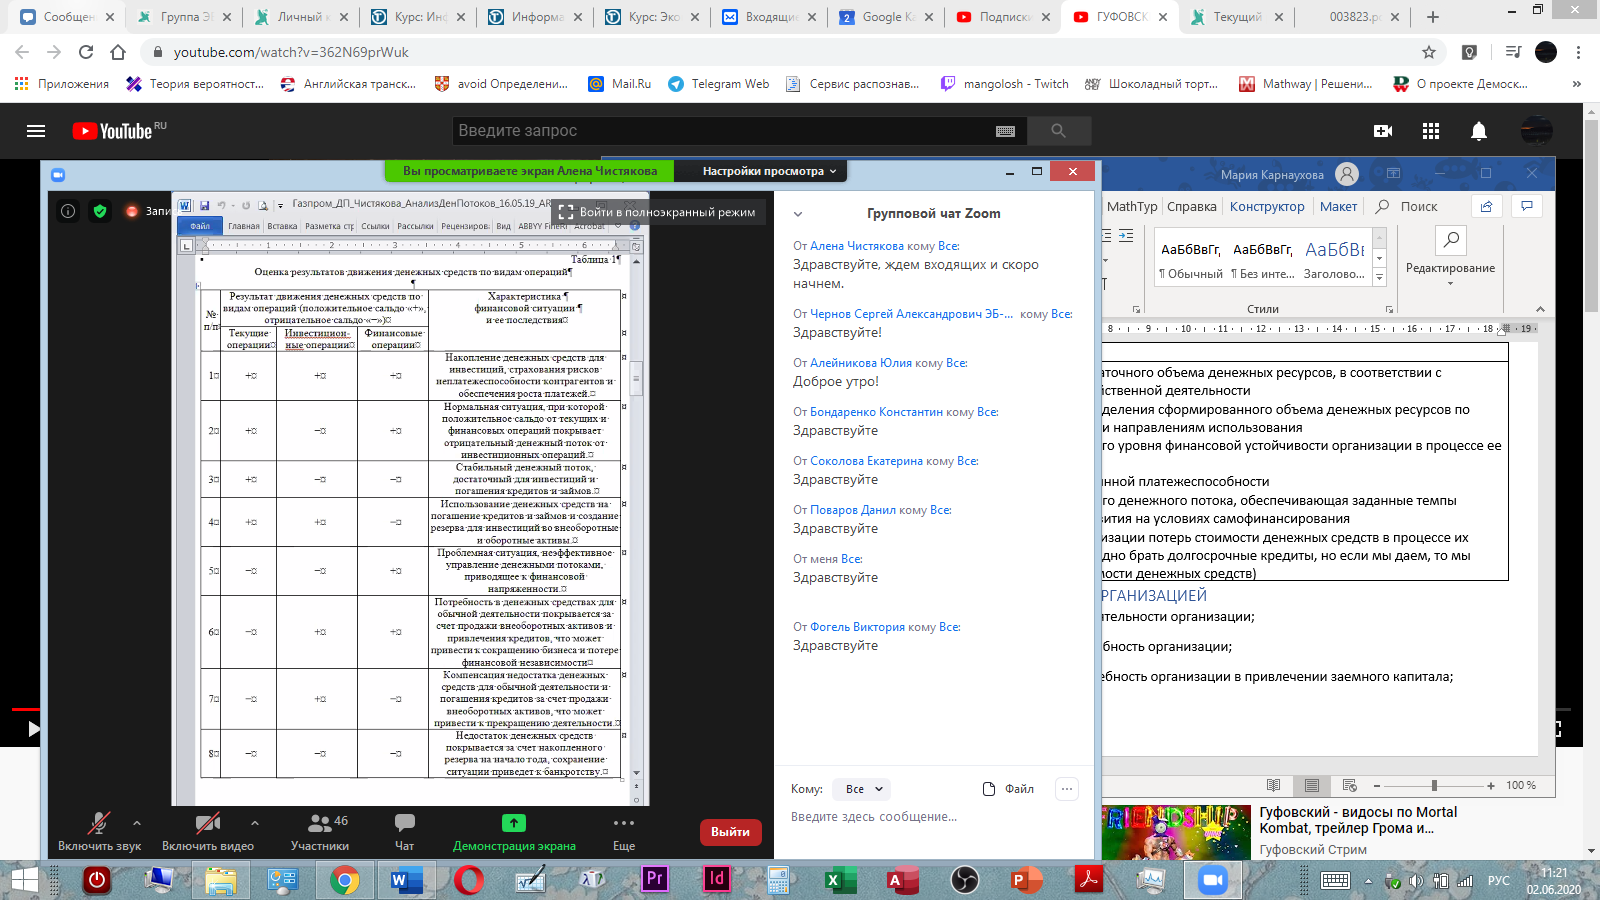Turn on video in Zoom toolbar
This screenshot has height=900, width=1600.
point(207,823)
